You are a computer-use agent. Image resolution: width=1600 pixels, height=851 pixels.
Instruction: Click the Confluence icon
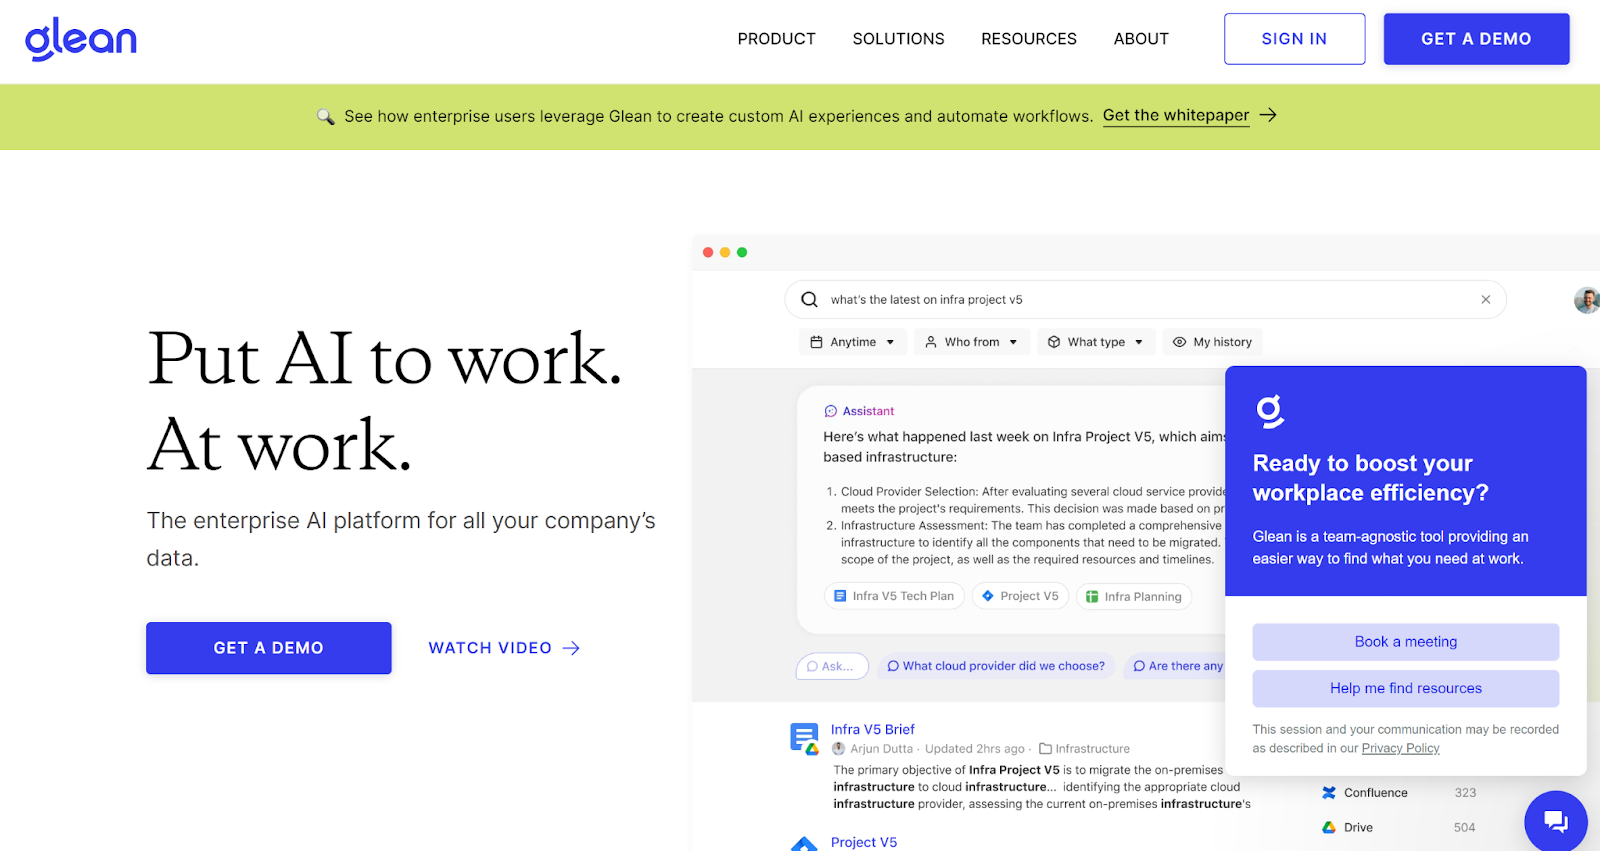coord(1329,793)
